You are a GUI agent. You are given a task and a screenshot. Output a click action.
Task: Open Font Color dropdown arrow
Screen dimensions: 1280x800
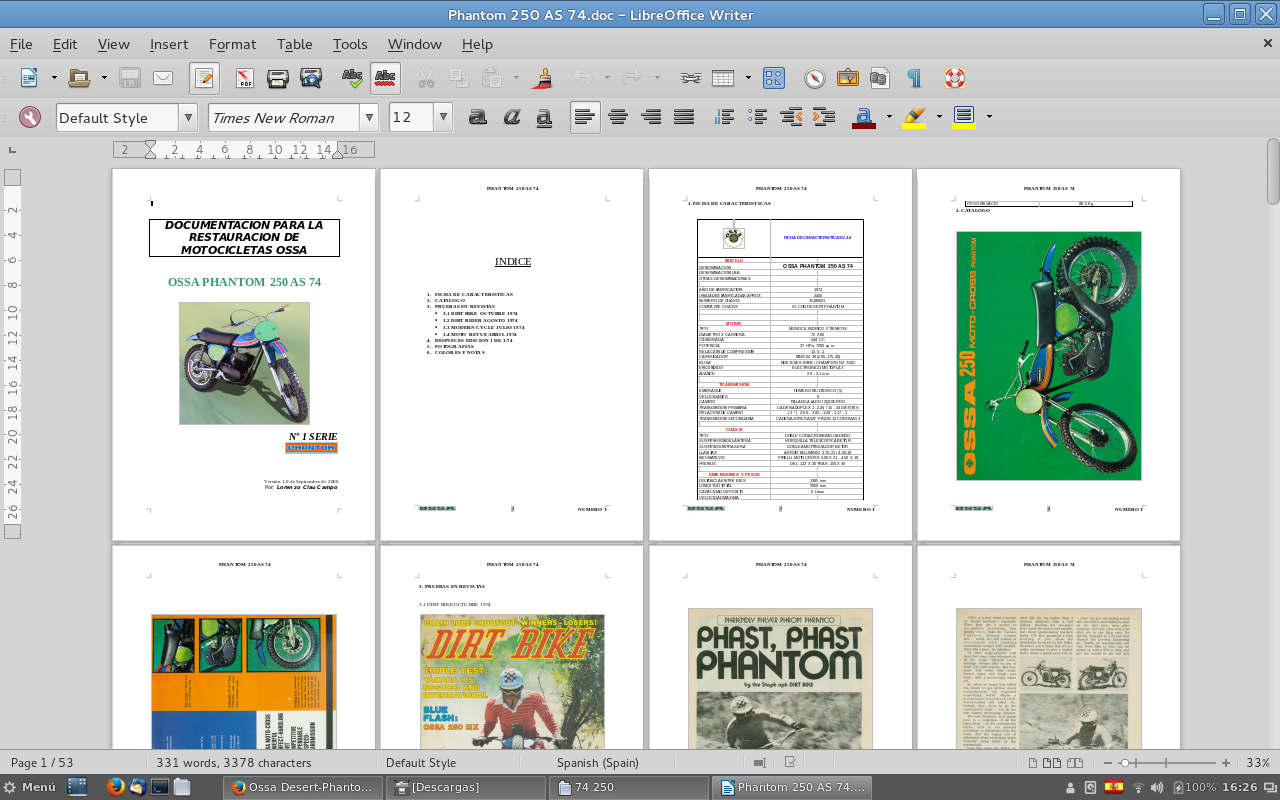click(889, 117)
